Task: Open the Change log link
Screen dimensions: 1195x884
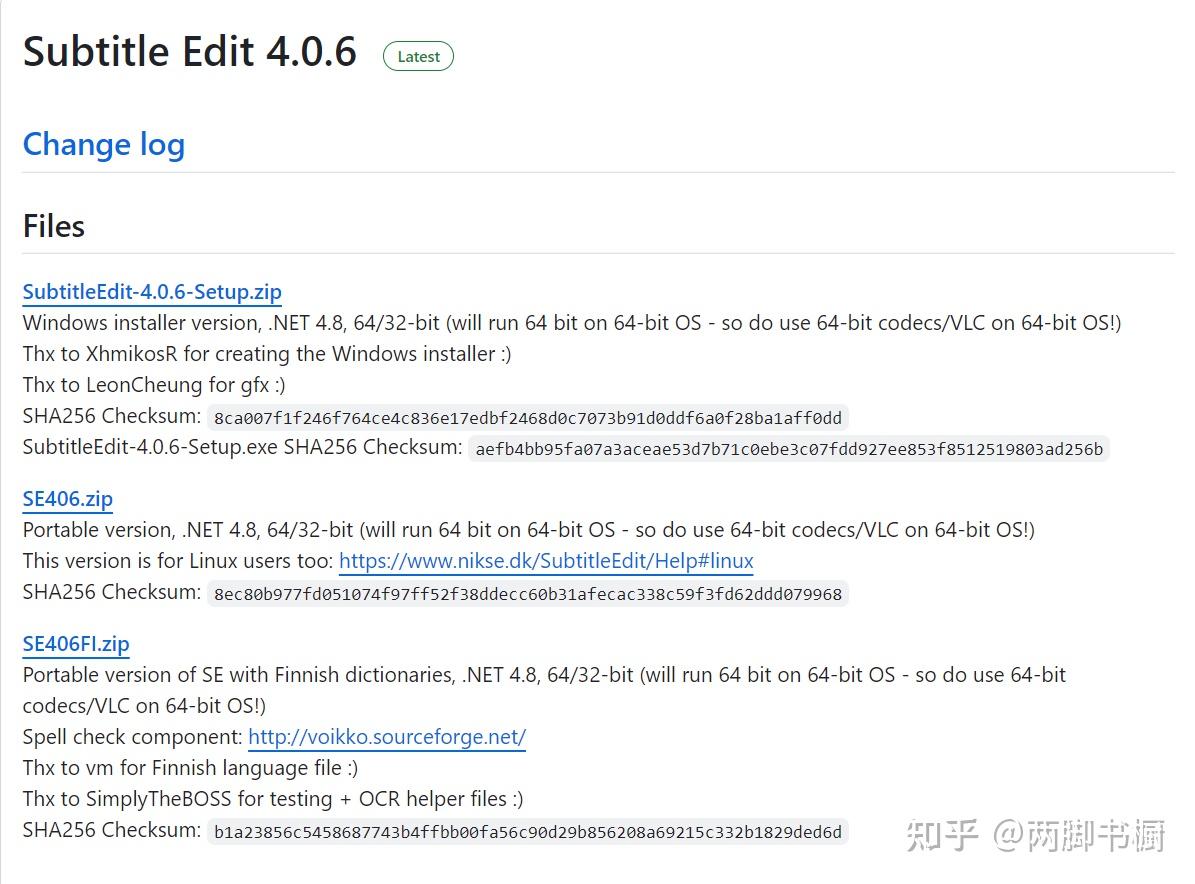Action: [104, 144]
